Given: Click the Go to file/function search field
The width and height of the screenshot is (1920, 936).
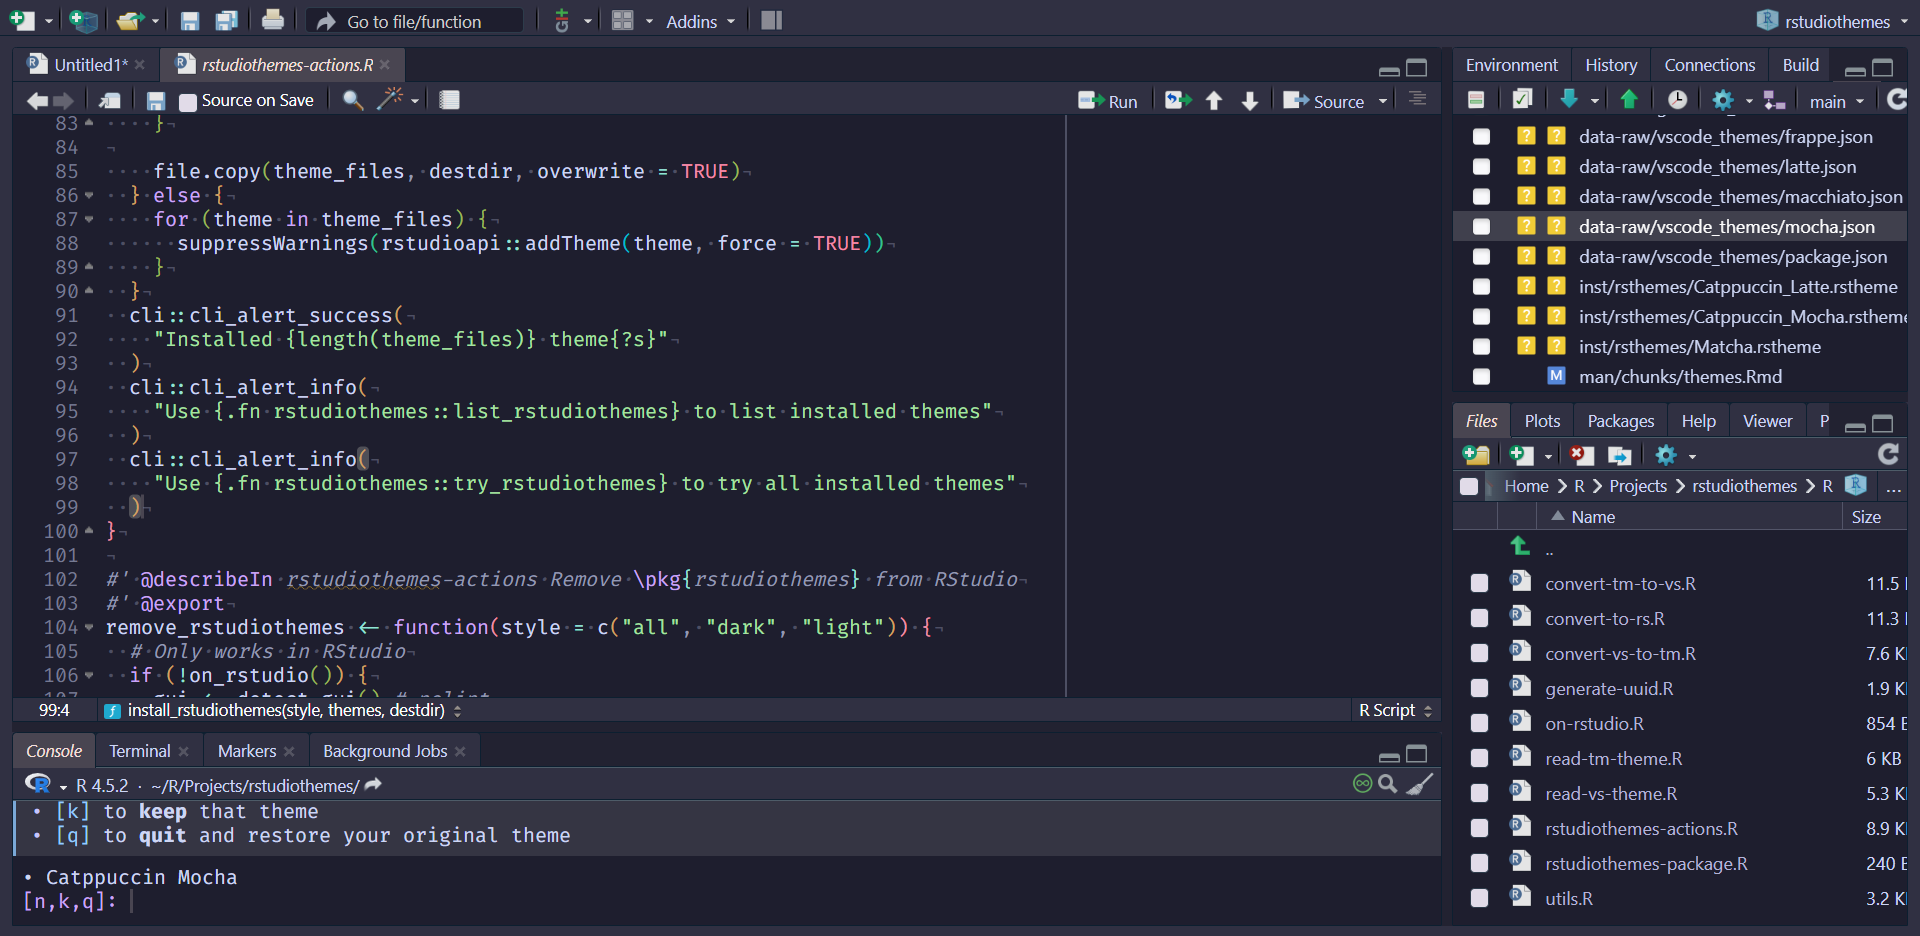Looking at the screenshot, I should click(414, 21).
